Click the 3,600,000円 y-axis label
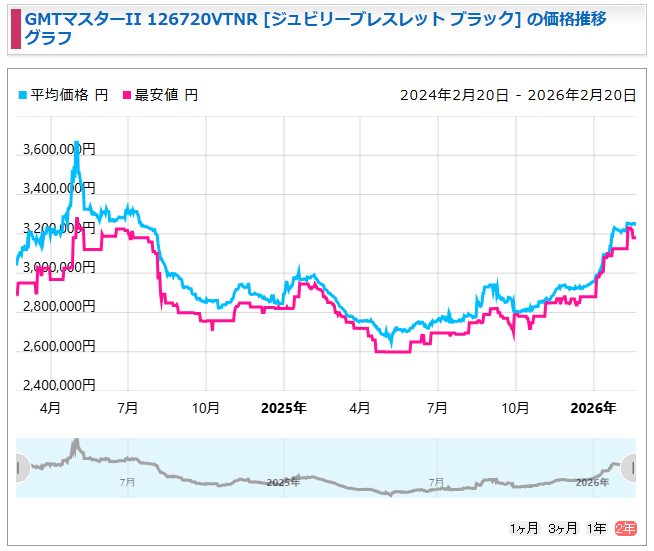Viewport: 654px width, 551px height. pos(58,150)
